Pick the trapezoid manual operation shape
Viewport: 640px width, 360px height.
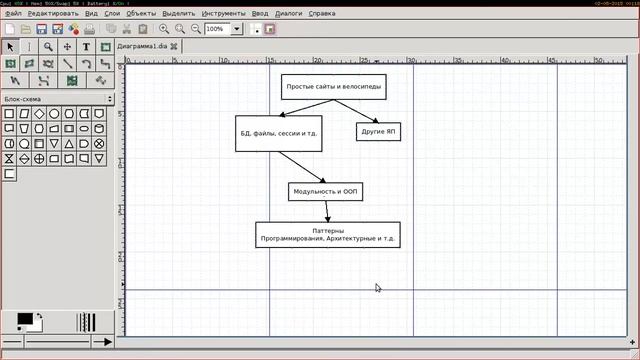[24, 129]
